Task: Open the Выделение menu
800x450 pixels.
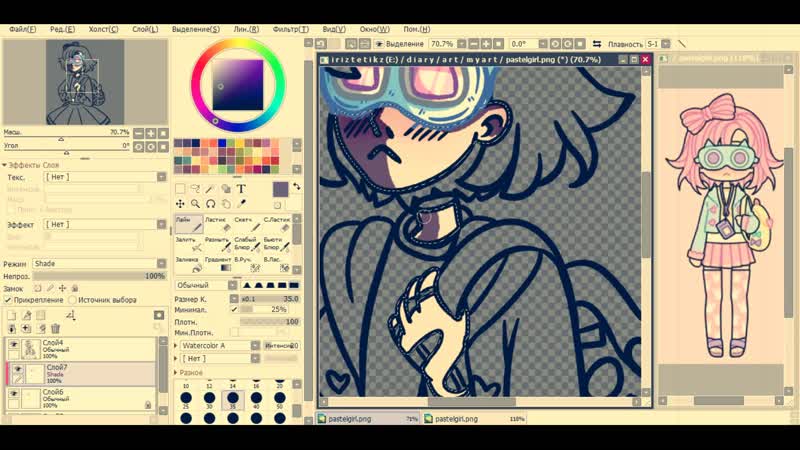Action: click(x=196, y=30)
